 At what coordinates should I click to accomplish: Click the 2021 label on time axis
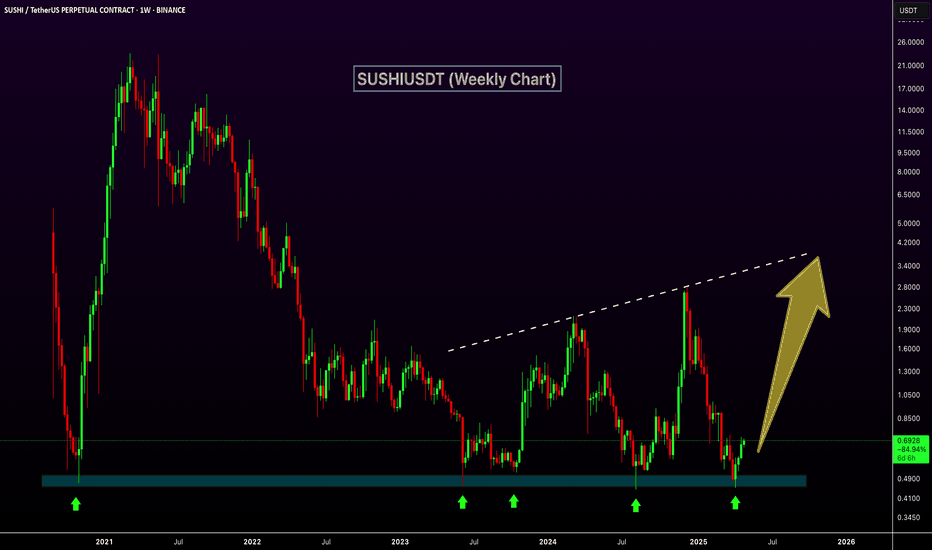tap(104, 542)
